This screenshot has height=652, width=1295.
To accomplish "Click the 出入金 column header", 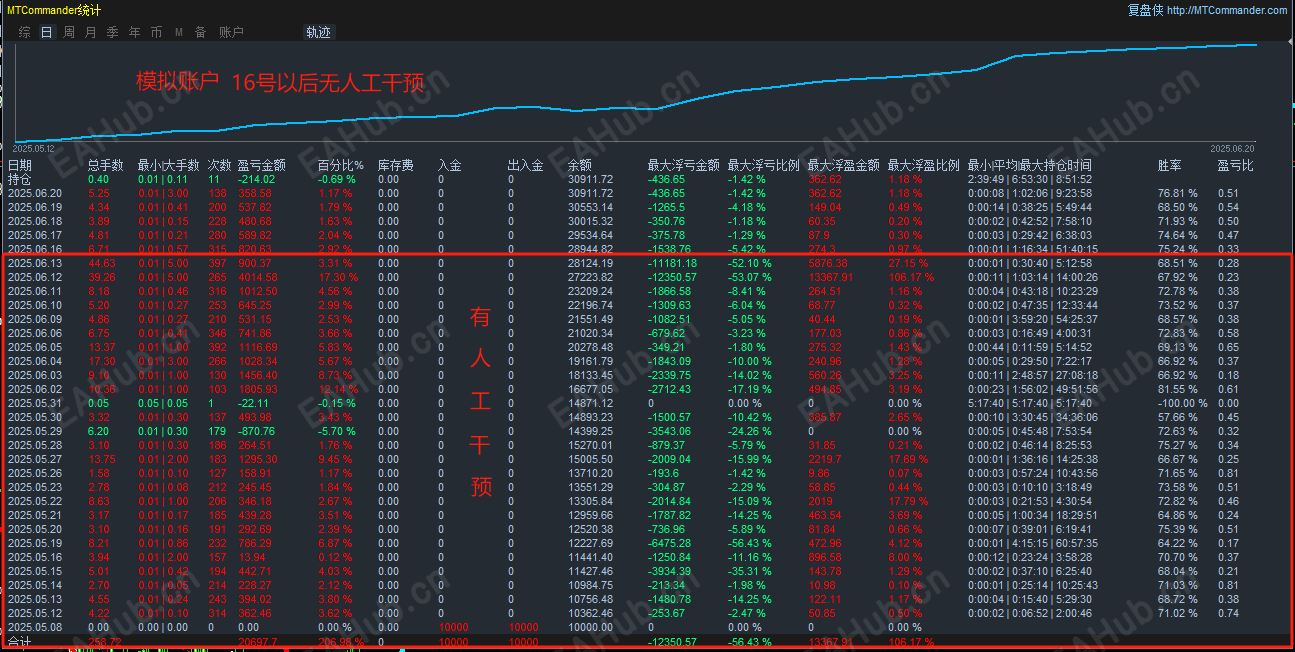I will [x=526, y=165].
